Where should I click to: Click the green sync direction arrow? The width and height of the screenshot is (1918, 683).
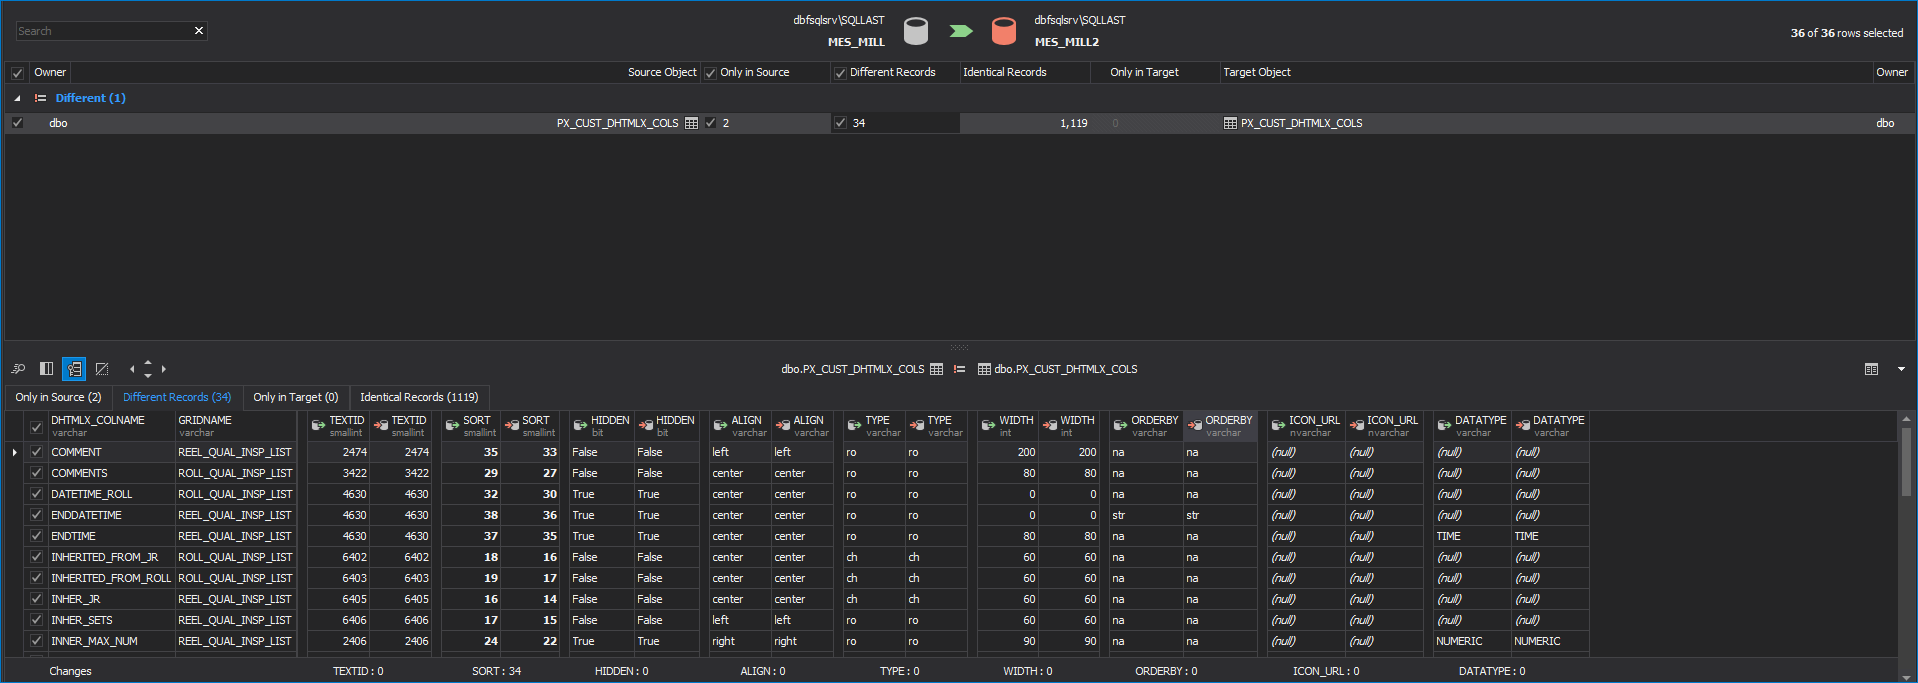tap(960, 31)
